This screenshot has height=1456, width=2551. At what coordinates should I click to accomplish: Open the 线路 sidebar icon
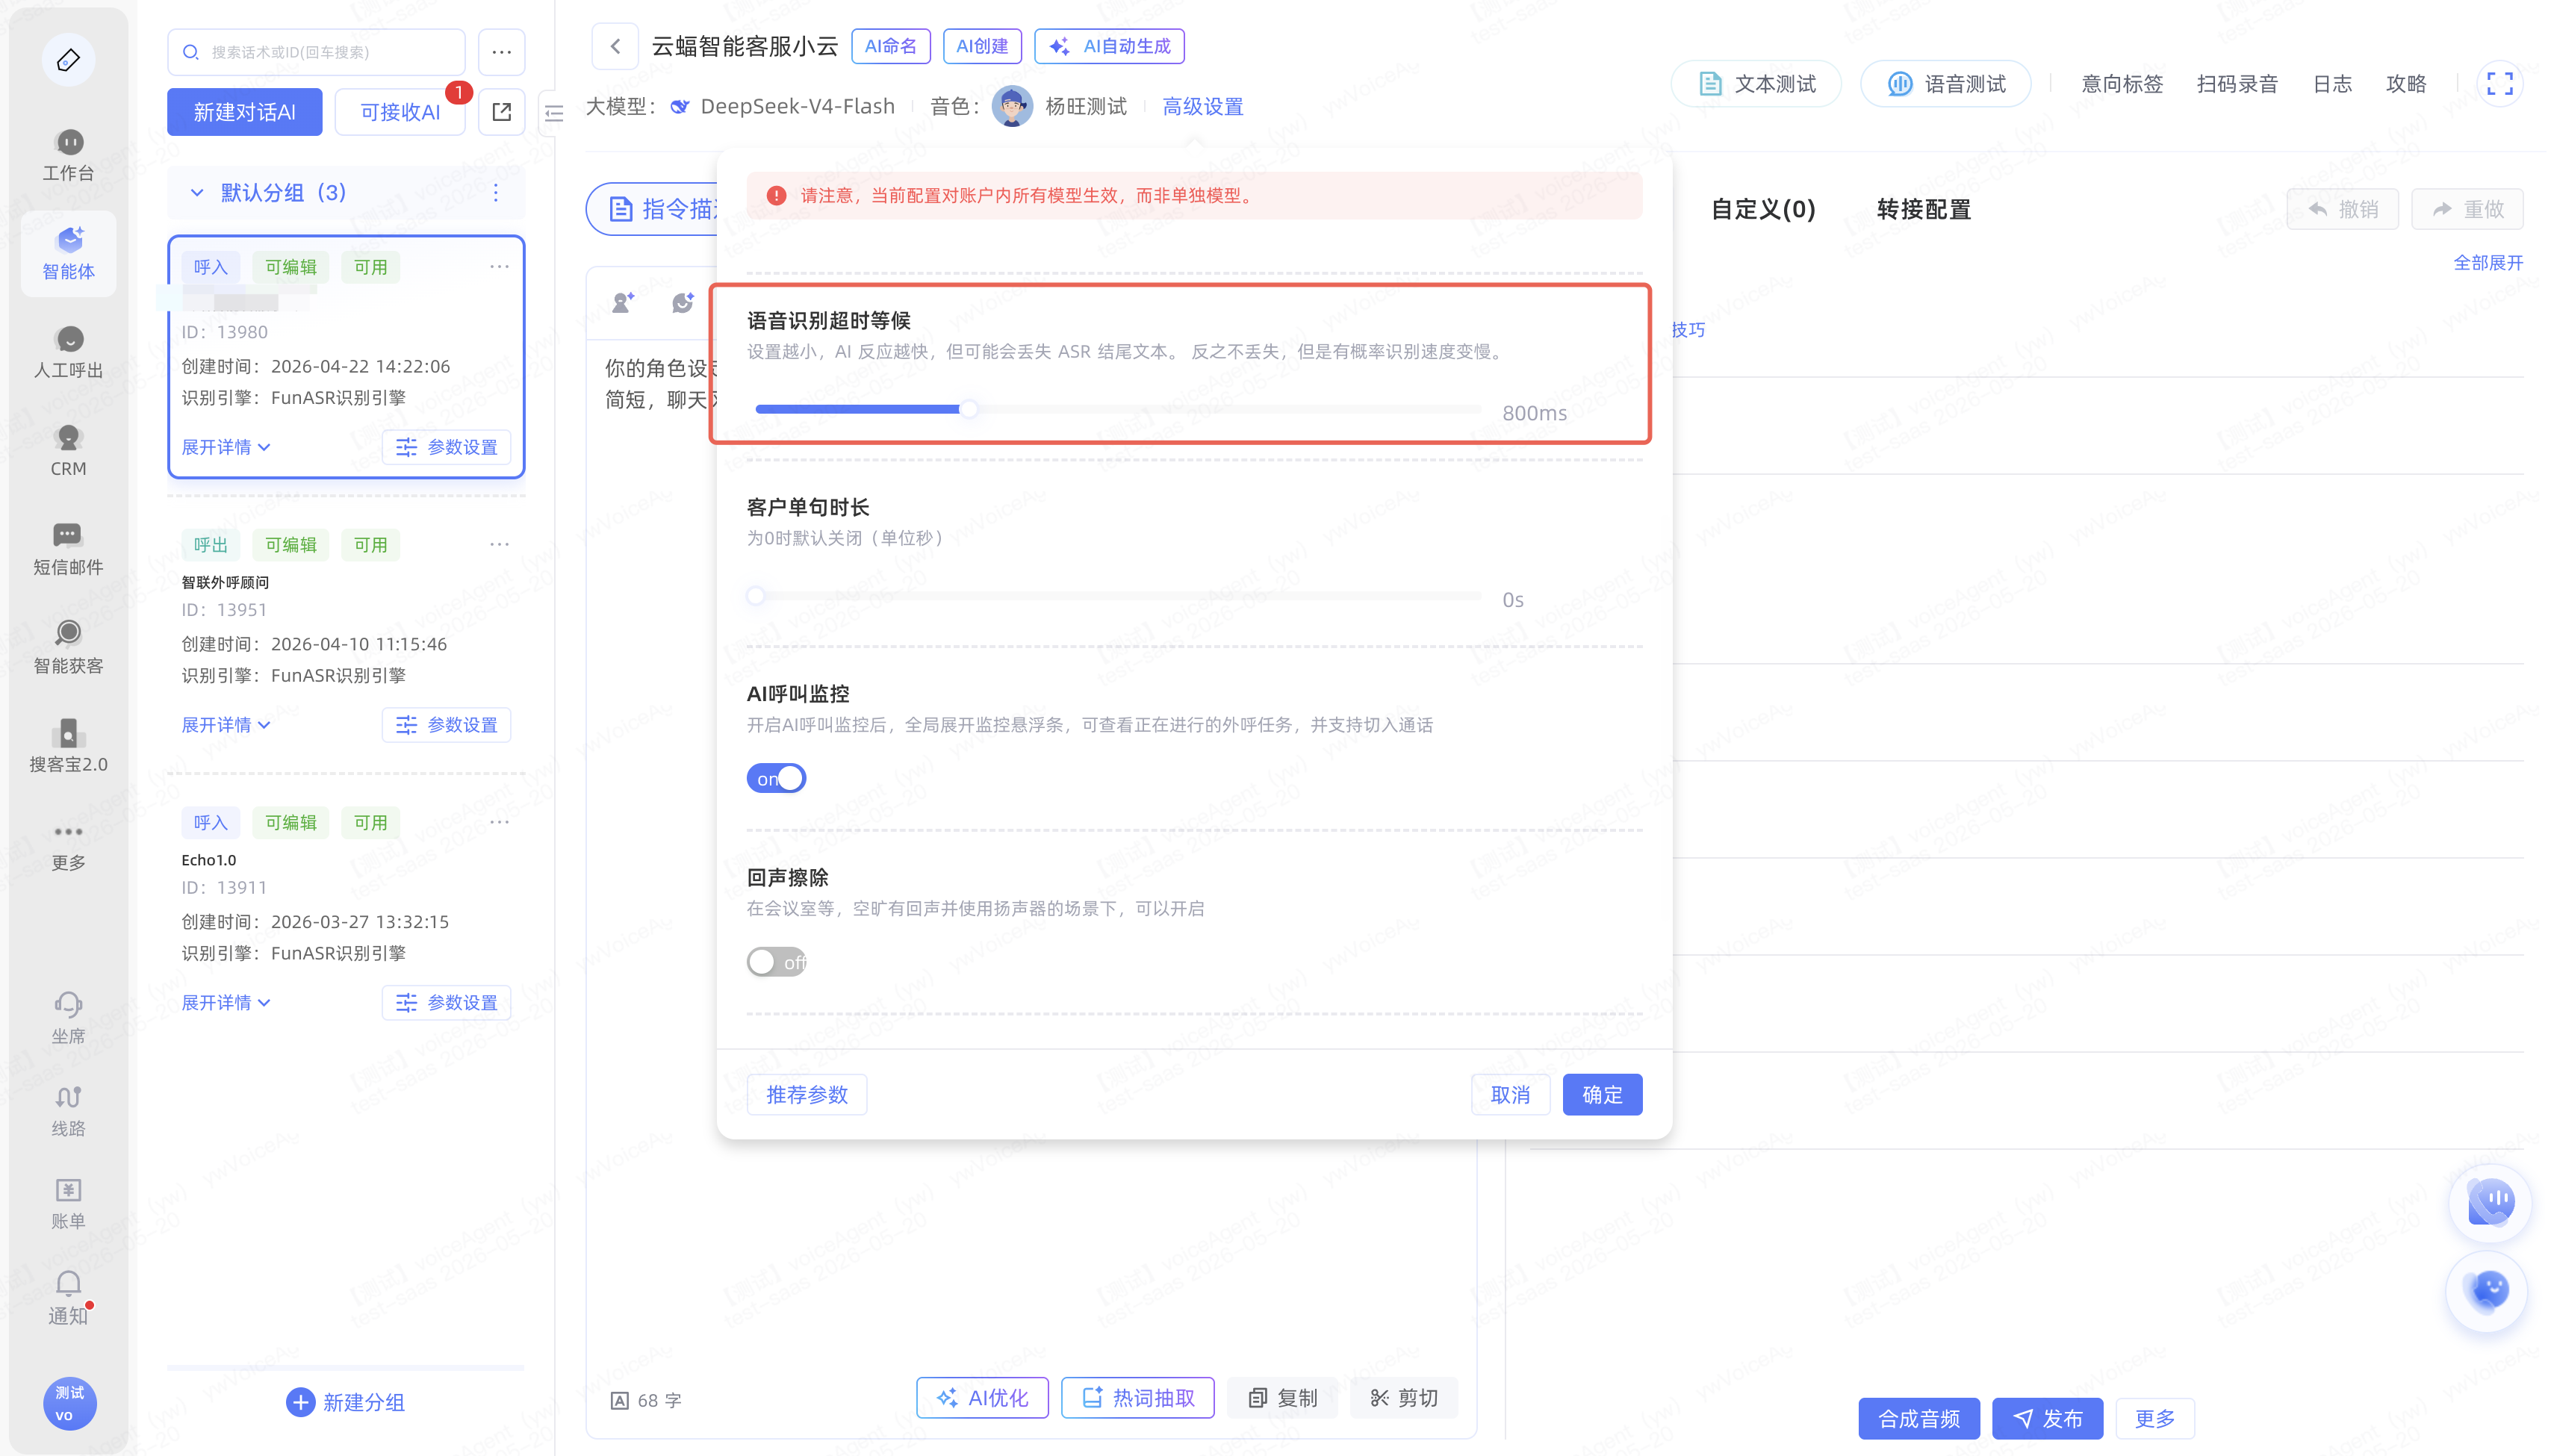click(x=68, y=1111)
